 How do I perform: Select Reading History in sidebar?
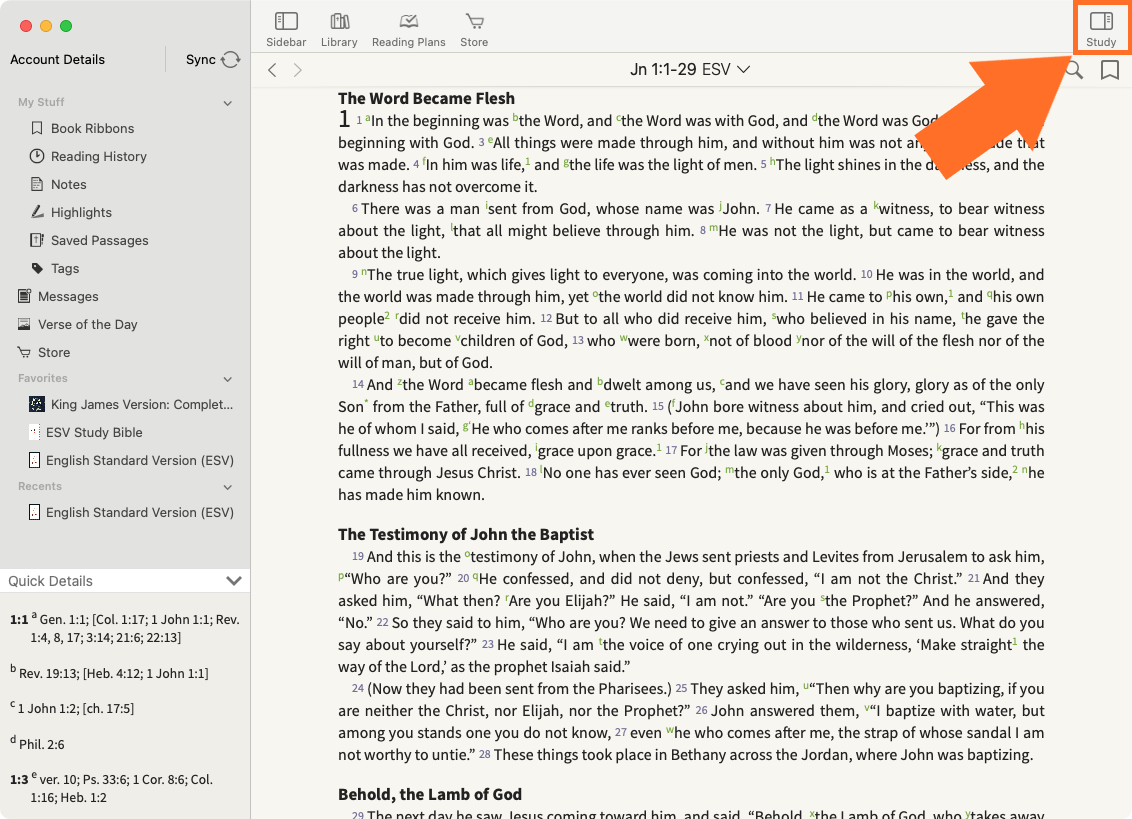[x=99, y=156]
